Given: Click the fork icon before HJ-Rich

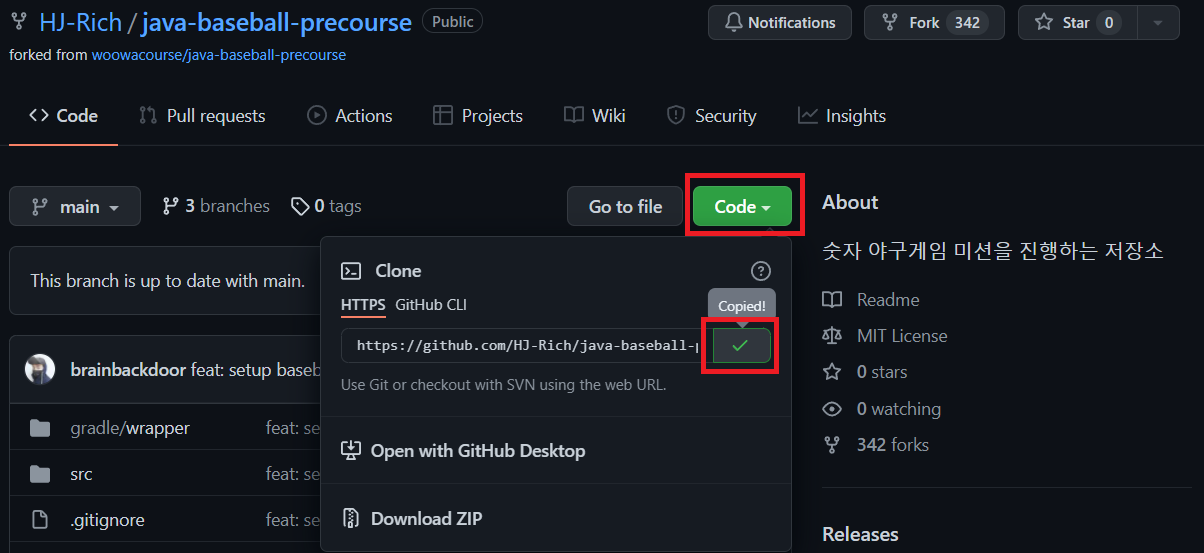Looking at the screenshot, I should click(x=19, y=21).
